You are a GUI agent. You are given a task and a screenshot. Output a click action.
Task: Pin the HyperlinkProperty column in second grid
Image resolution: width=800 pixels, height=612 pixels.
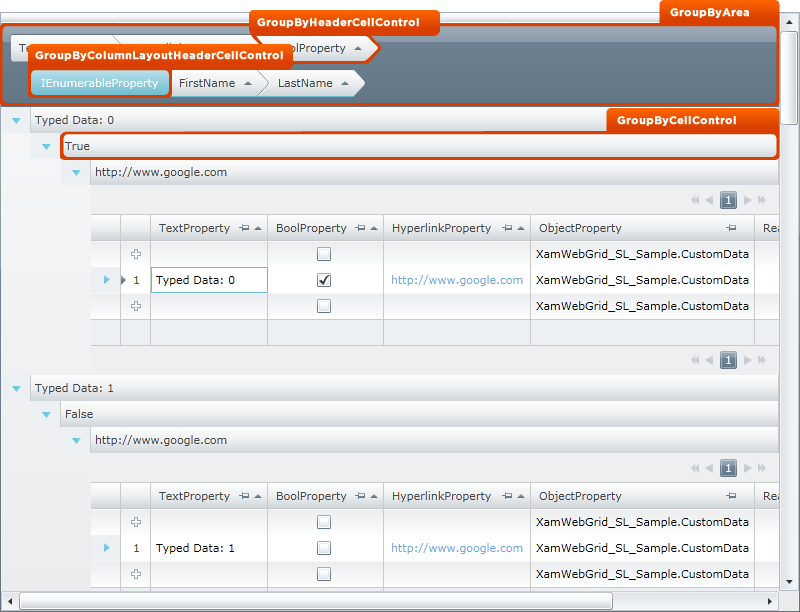point(507,496)
